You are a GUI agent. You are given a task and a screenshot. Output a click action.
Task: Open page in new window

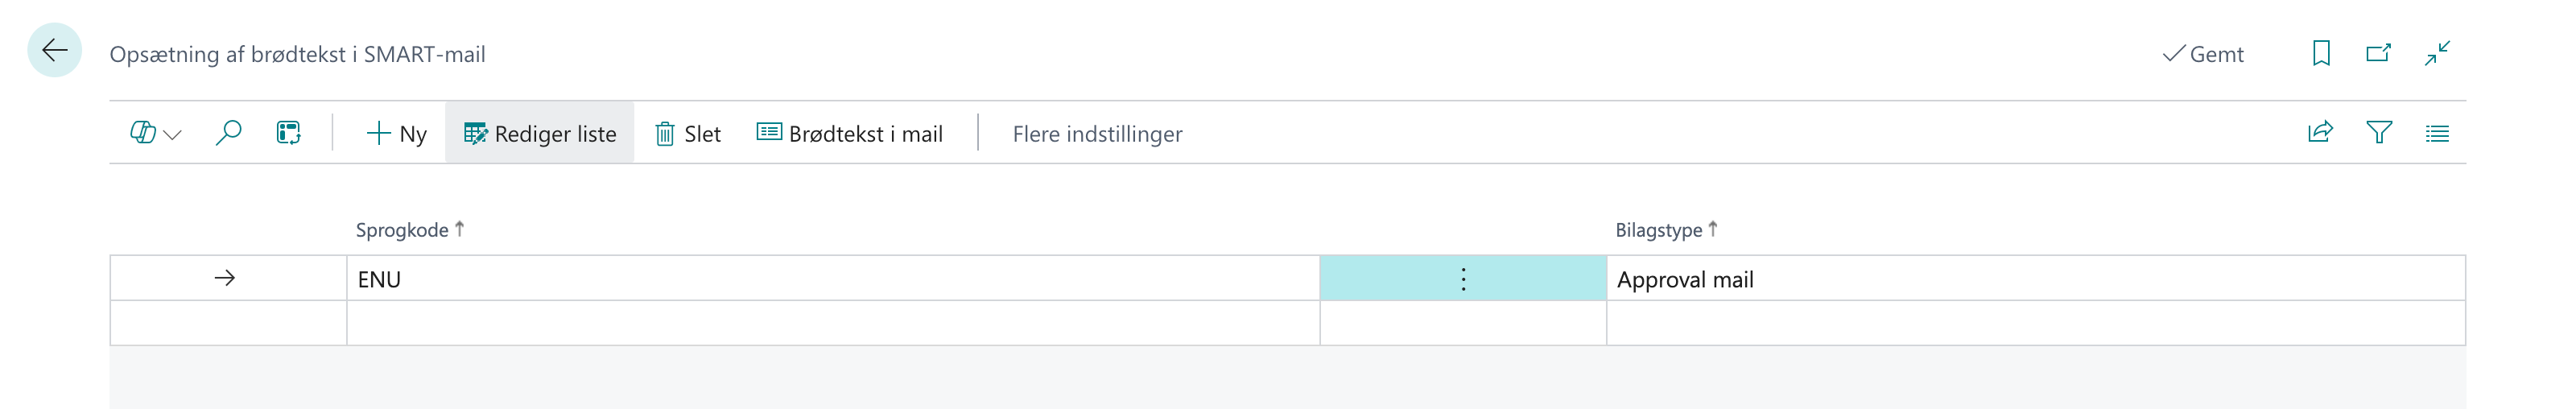pos(2378,53)
